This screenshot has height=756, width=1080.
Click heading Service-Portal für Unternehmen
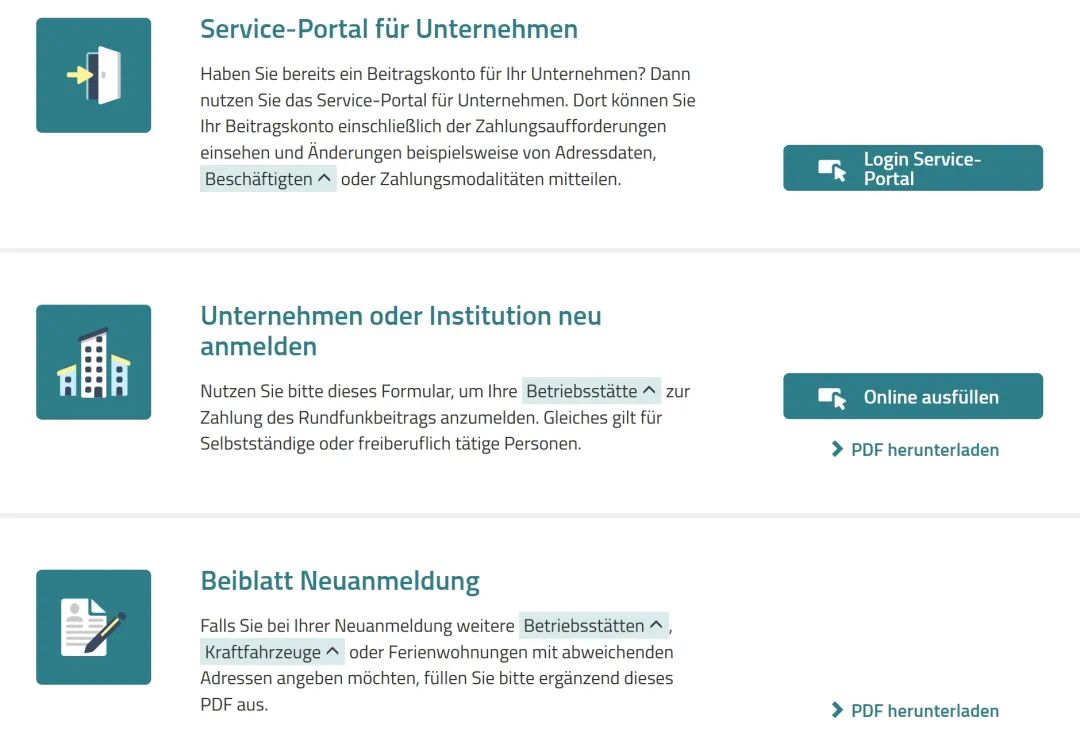(x=389, y=29)
